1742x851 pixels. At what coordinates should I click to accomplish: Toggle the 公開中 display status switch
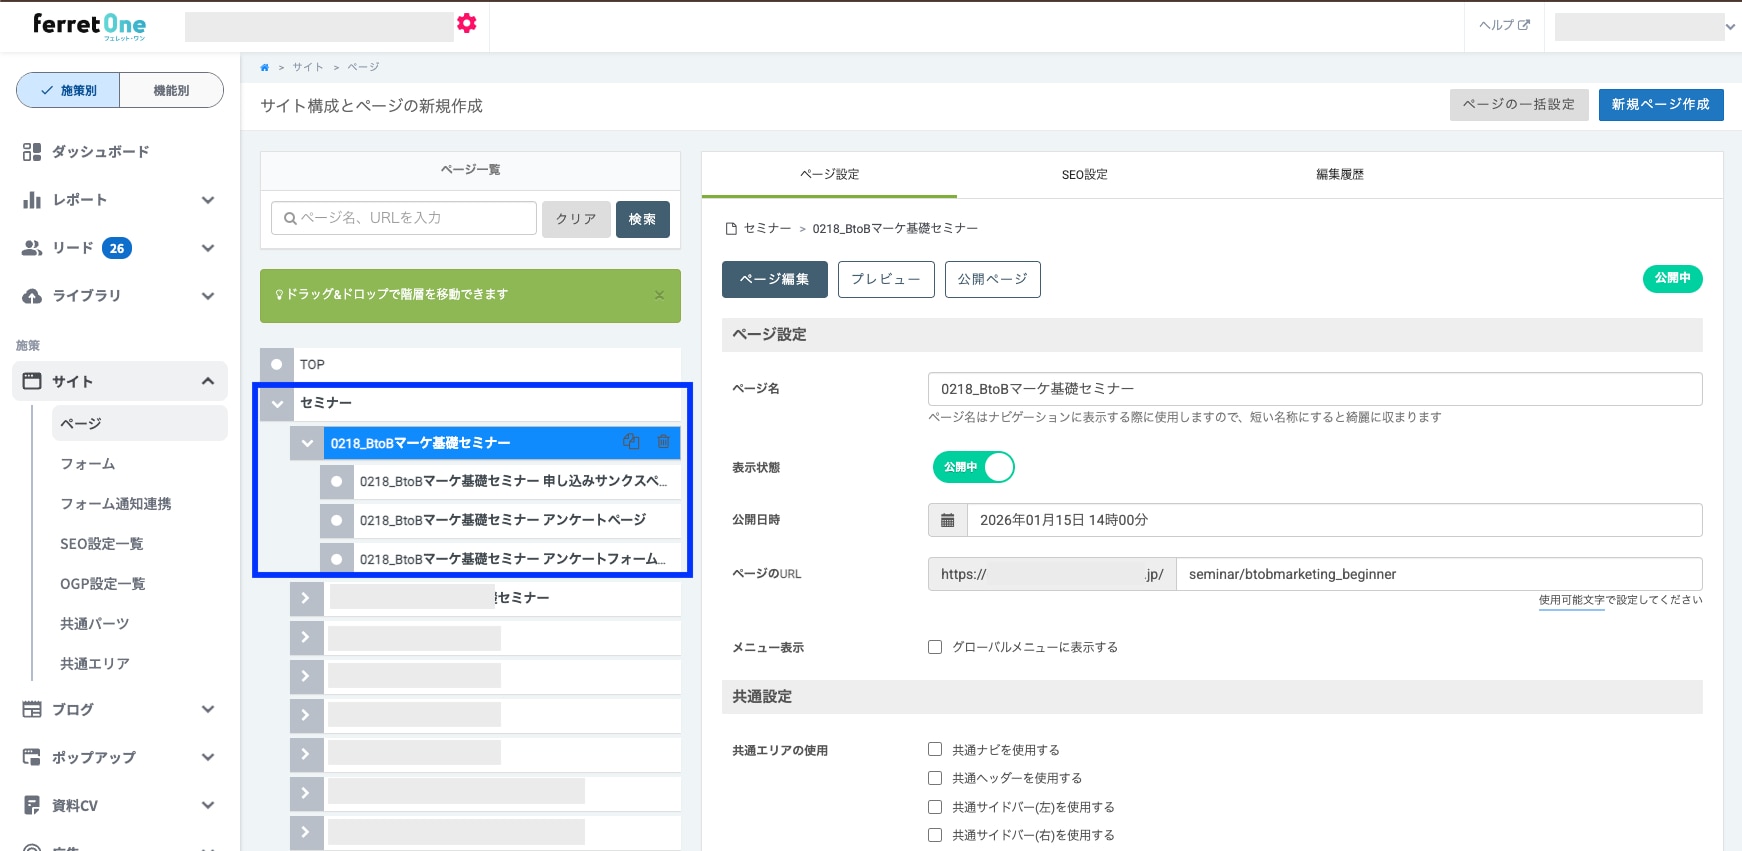[973, 467]
